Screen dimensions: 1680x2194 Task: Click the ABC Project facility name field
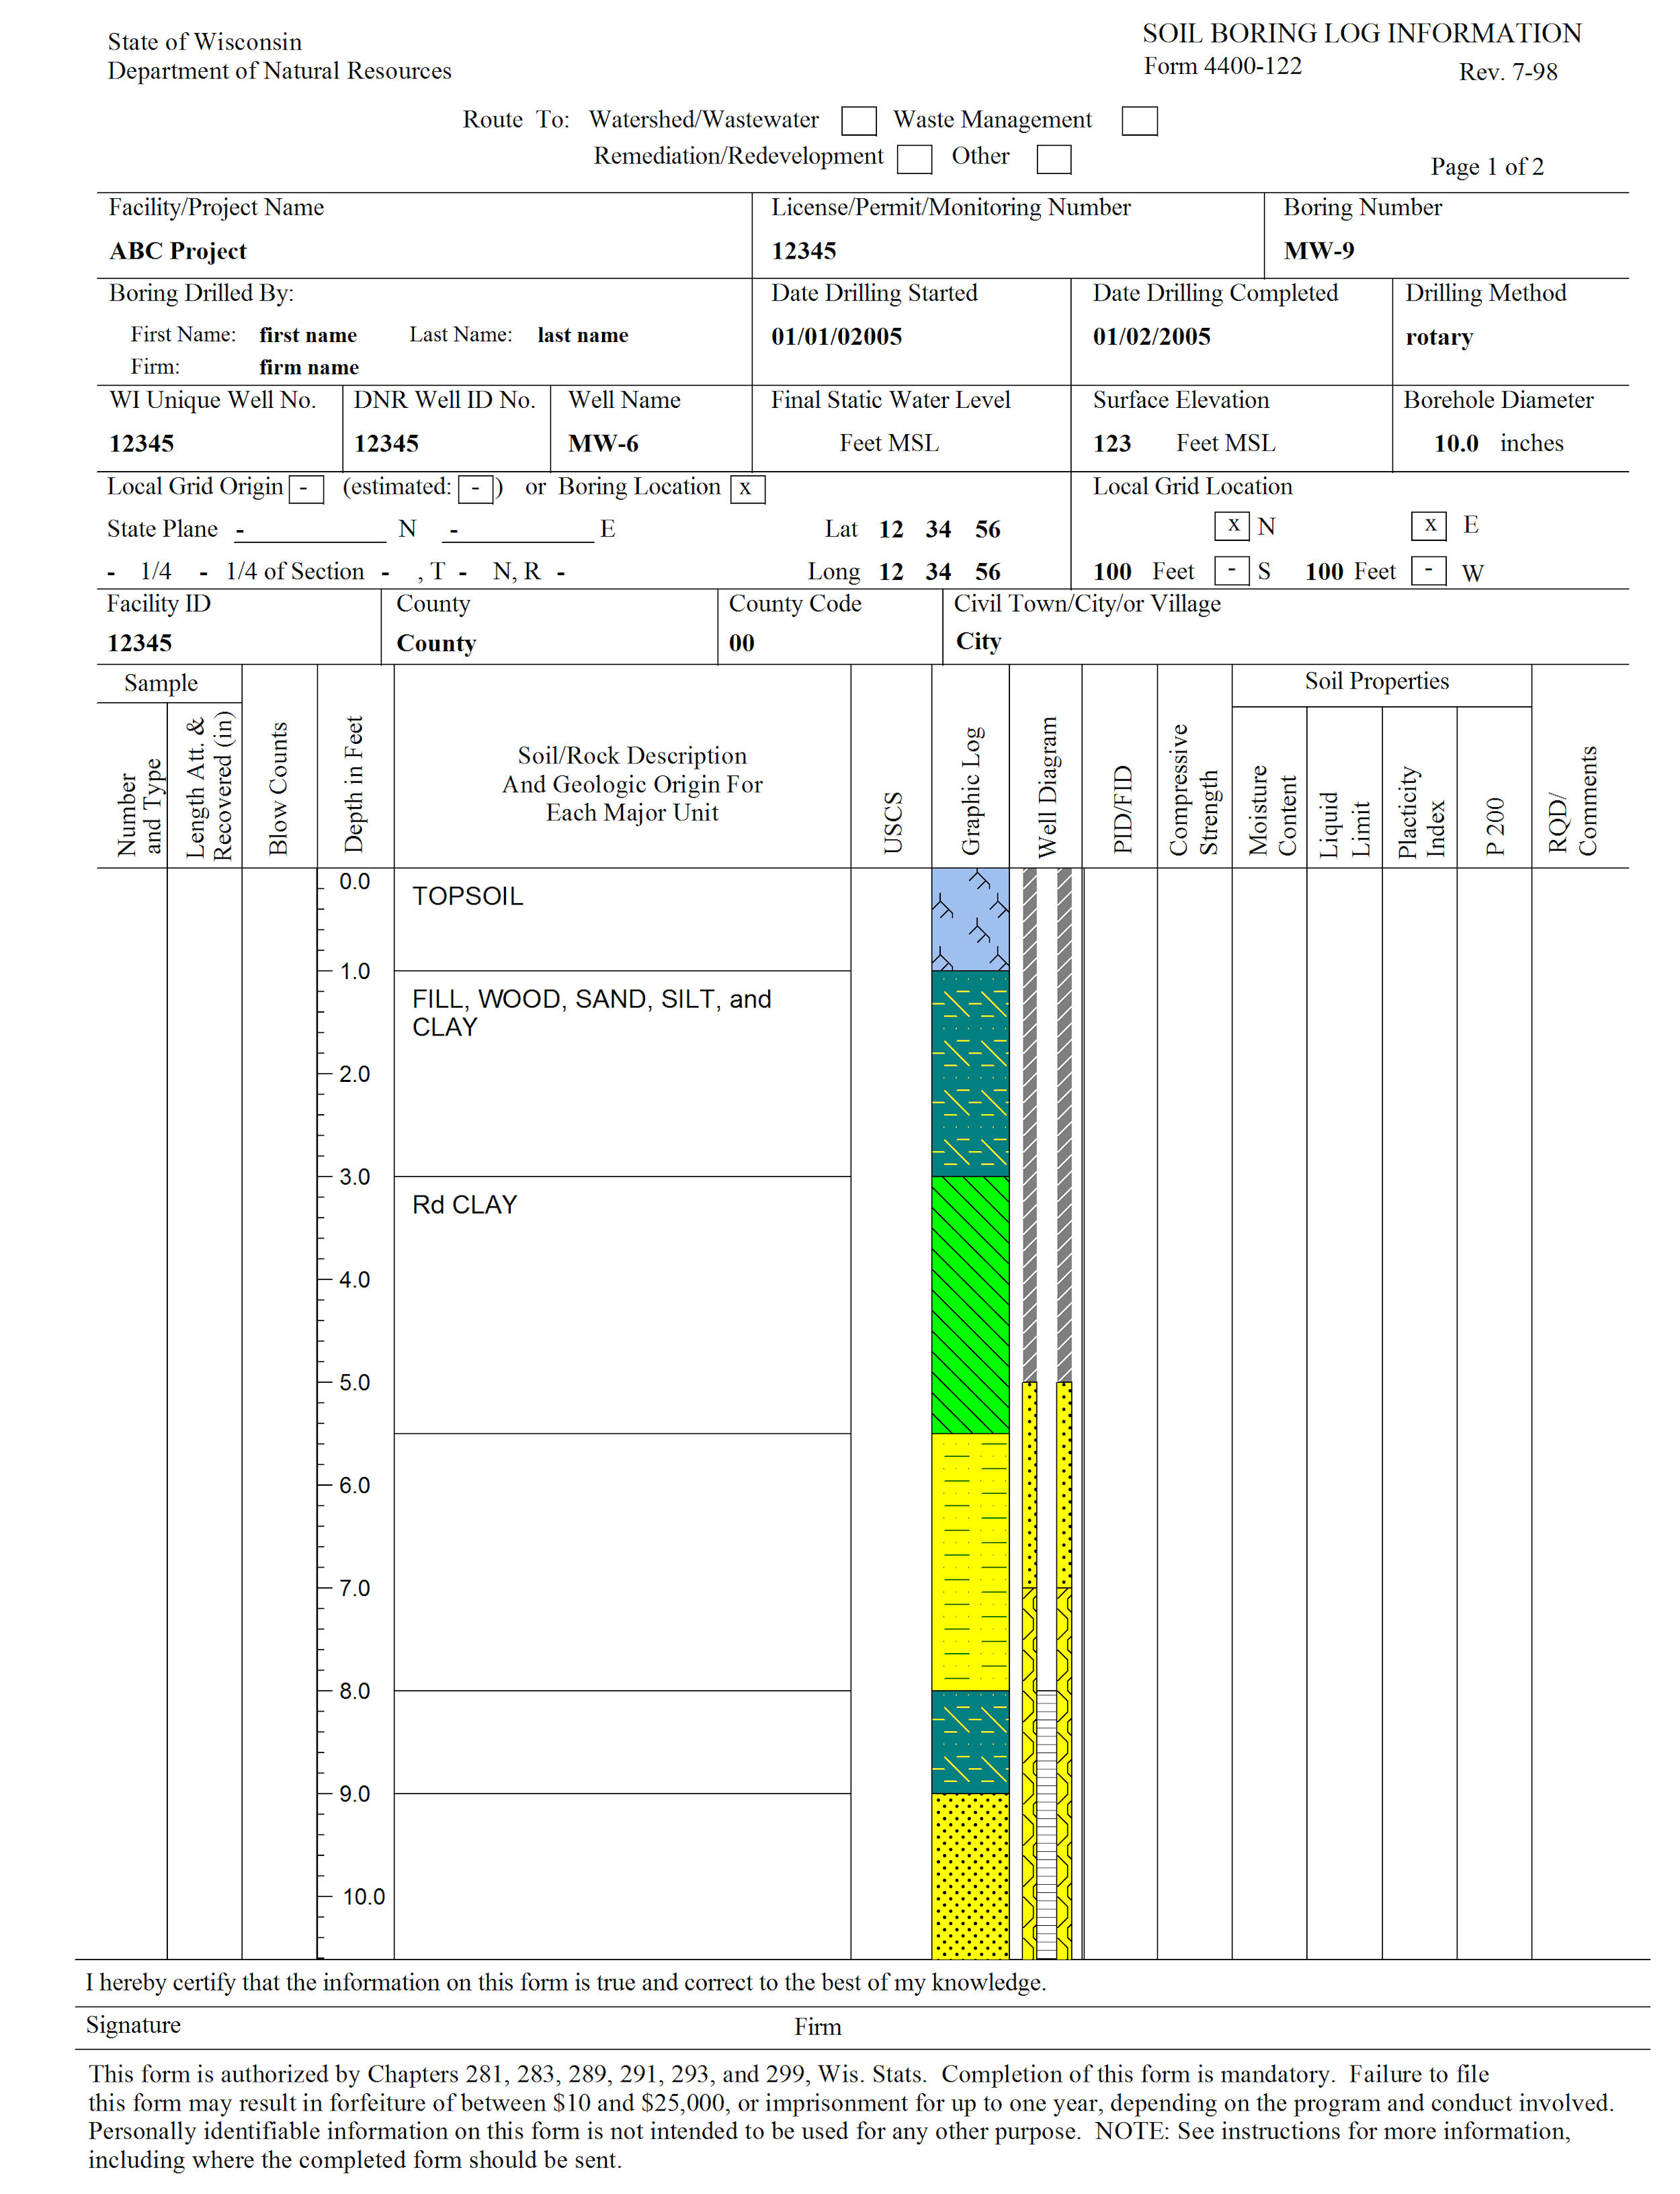(178, 251)
